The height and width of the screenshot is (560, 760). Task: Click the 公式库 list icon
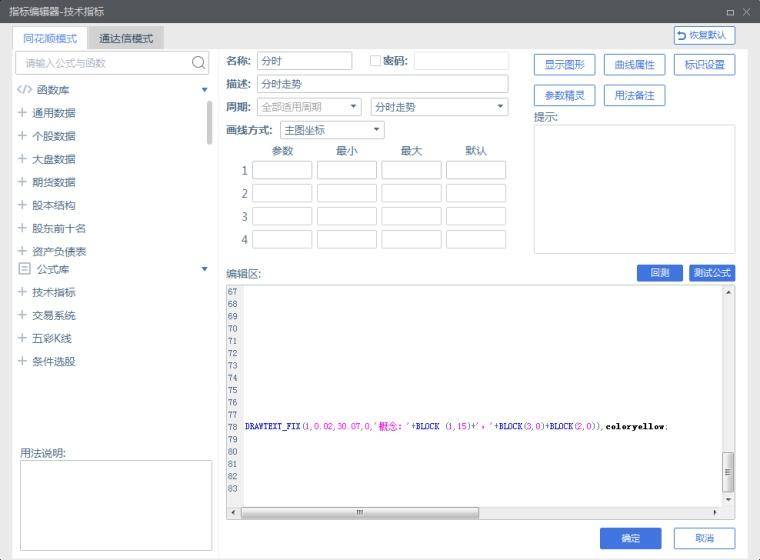click(x=24, y=269)
